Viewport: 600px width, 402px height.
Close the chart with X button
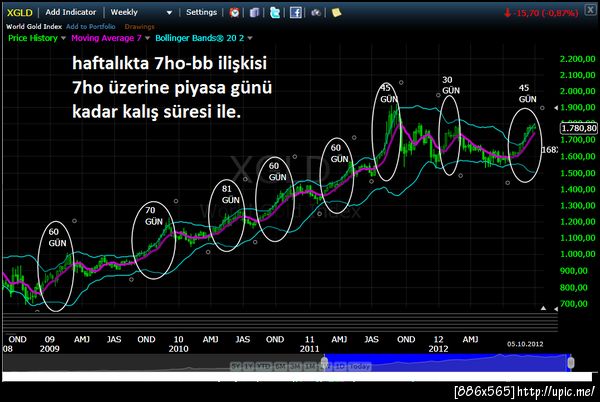click(590, 10)
